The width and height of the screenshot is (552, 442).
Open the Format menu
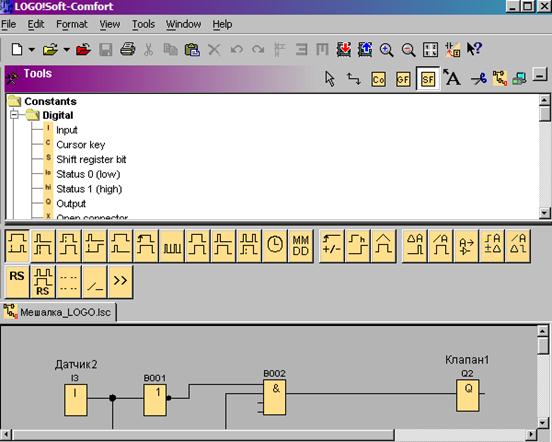point(72,24)
